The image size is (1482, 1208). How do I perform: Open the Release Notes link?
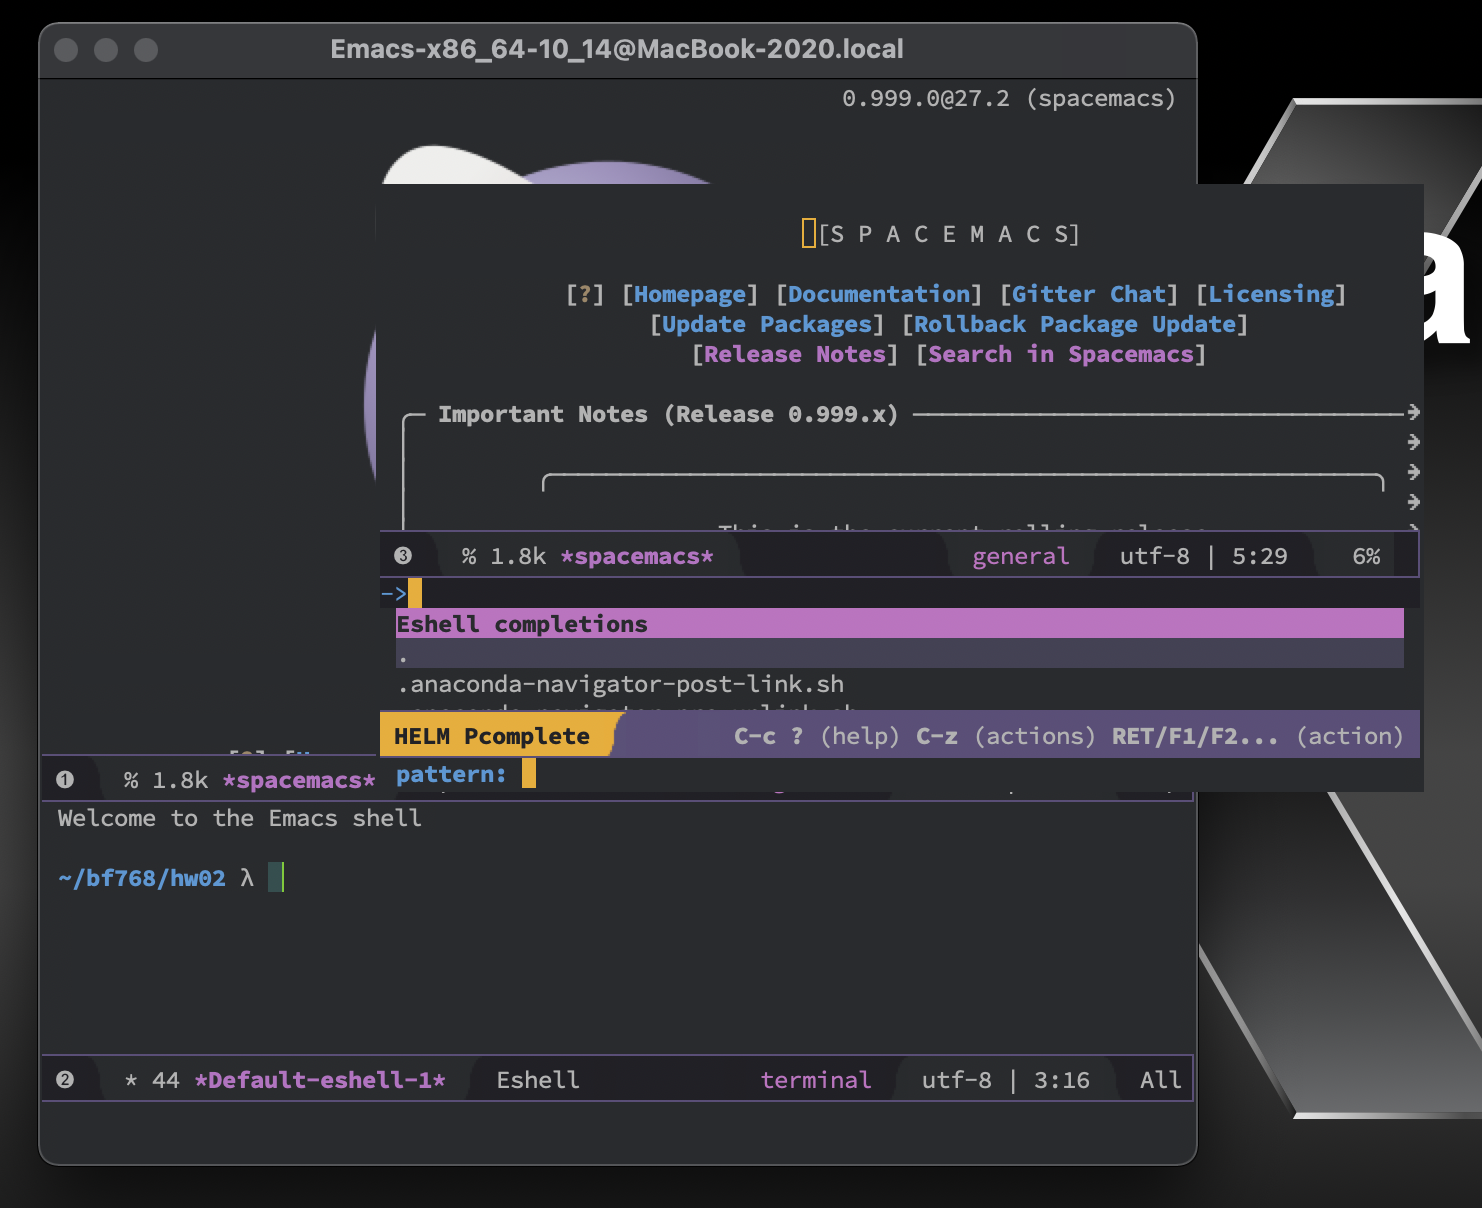click(x=794, y=353)
